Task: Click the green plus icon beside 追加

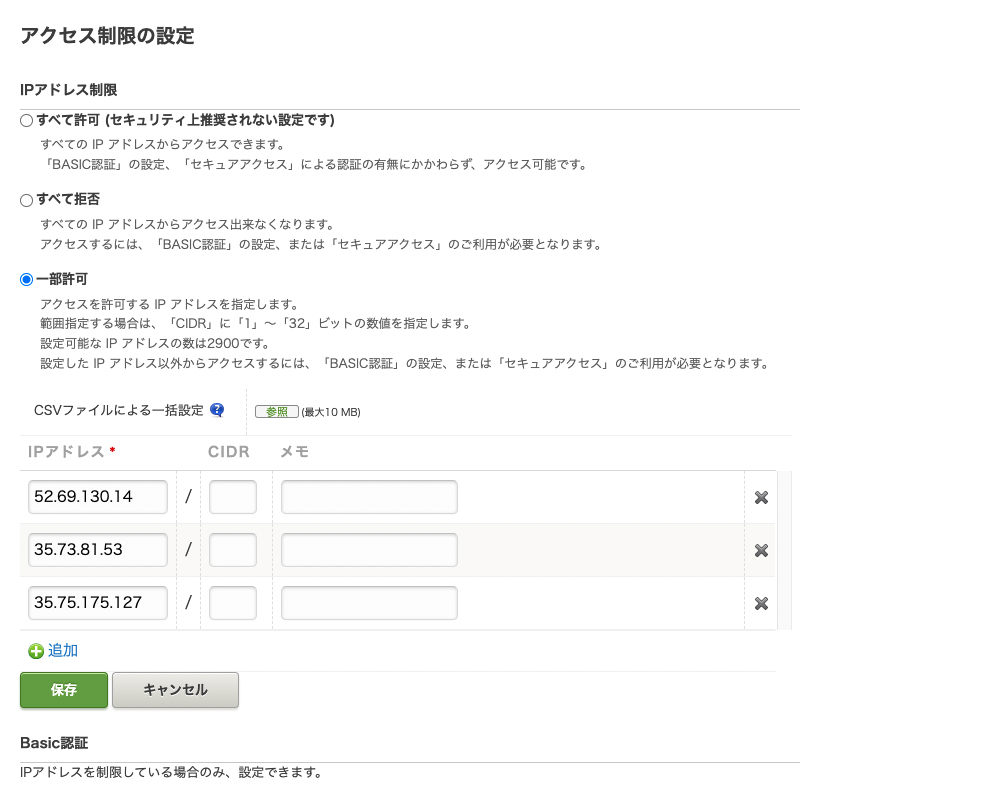Action: coord(34,650)
